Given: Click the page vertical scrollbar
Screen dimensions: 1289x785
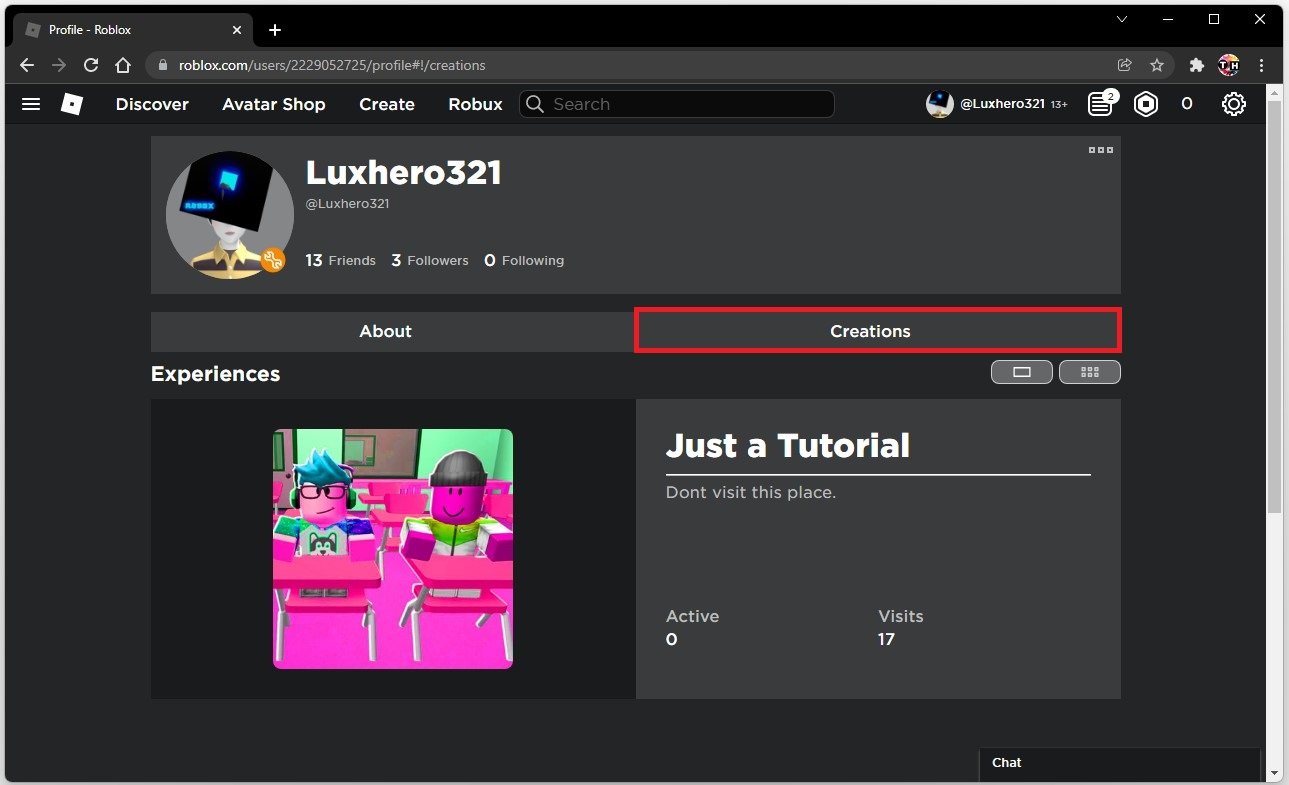Looking at the screenshot, I should point(1274,300).
